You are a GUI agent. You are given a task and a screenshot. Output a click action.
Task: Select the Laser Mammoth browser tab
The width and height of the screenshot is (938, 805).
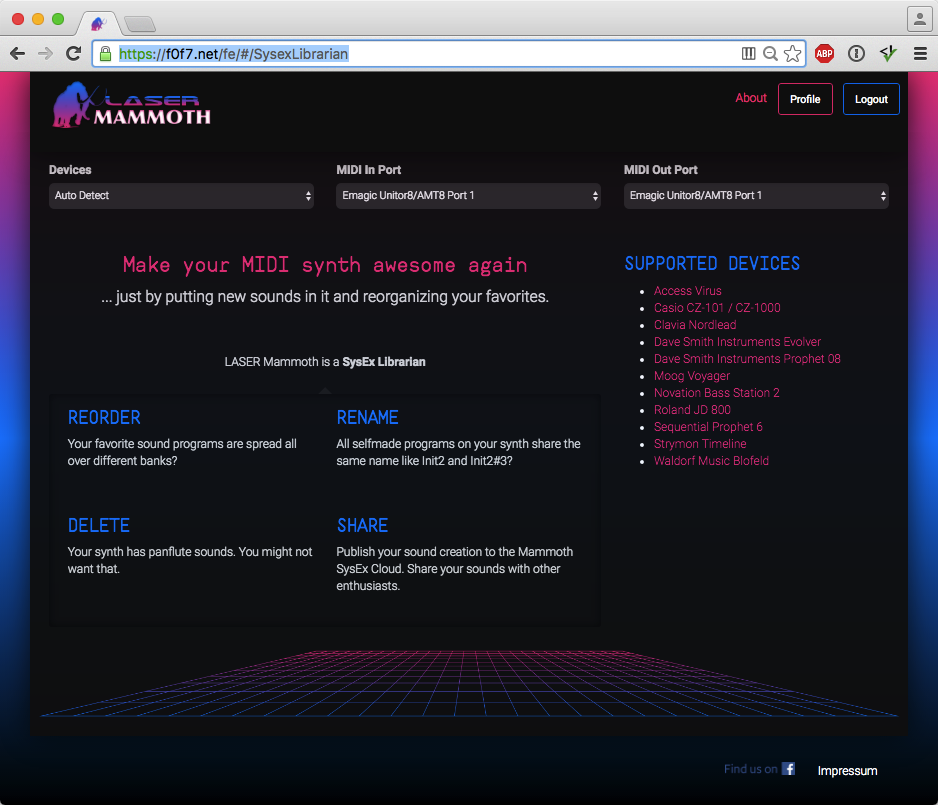tap(98, 23)
